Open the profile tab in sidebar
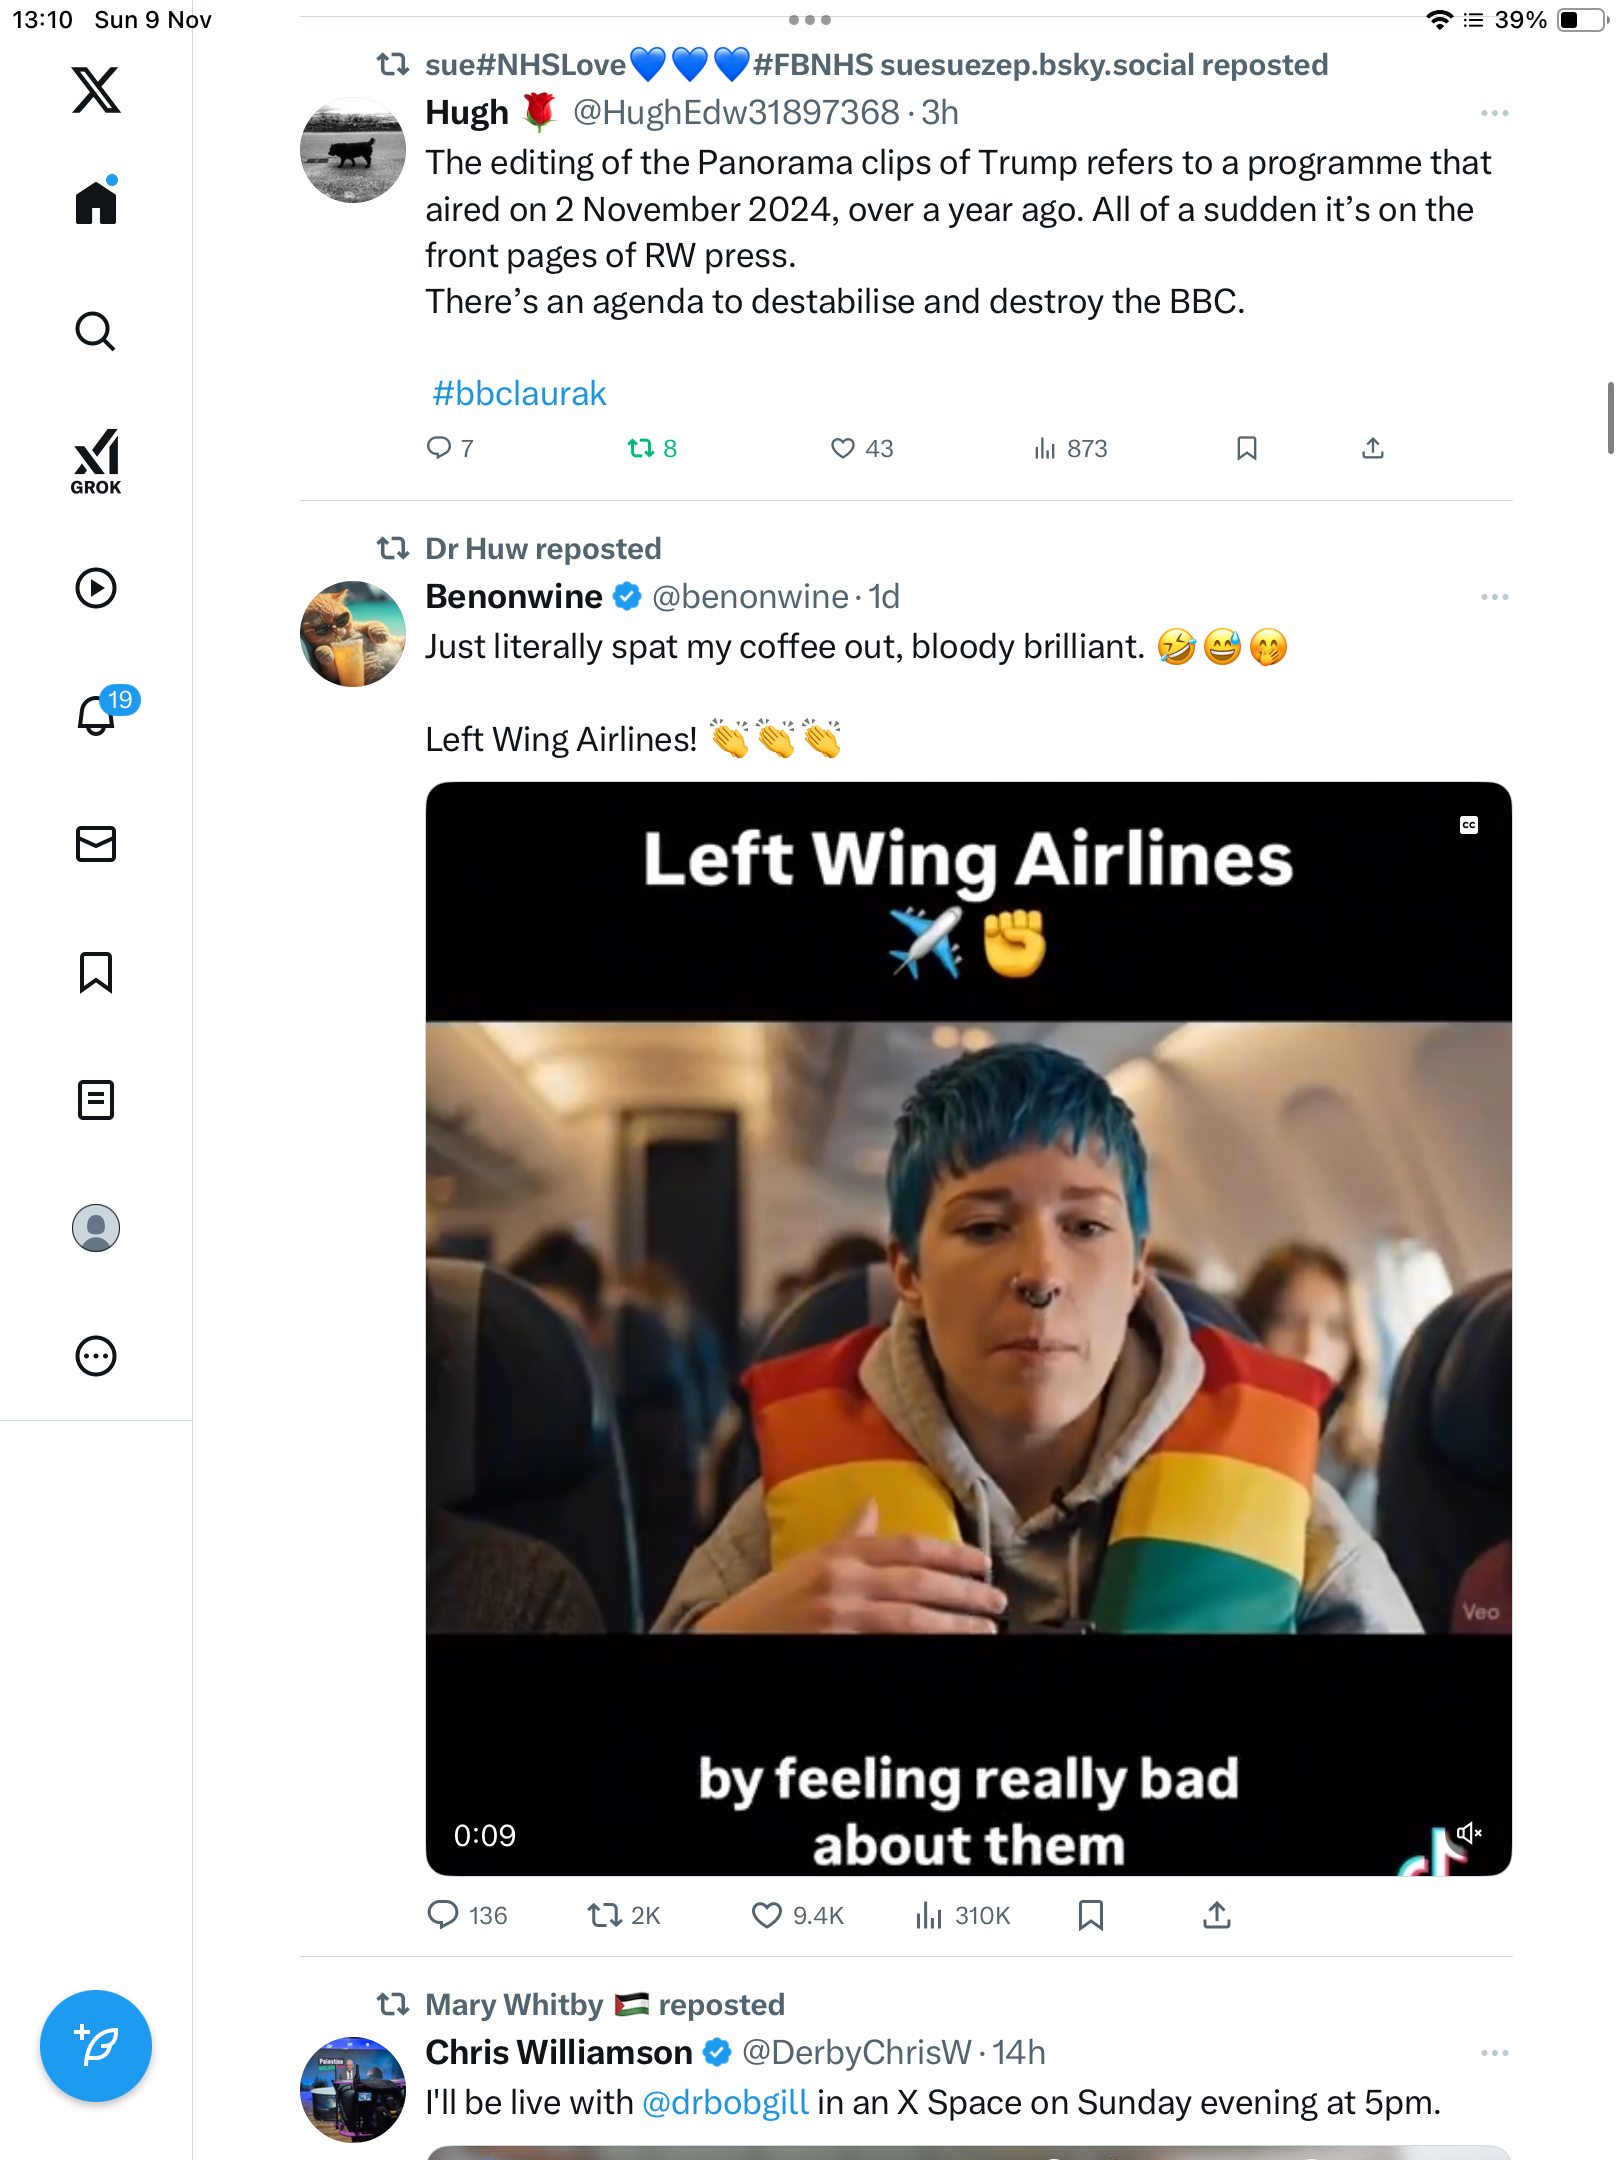The width and height of the screenshot is (1620, 2160). click(x=96, y=1228)
